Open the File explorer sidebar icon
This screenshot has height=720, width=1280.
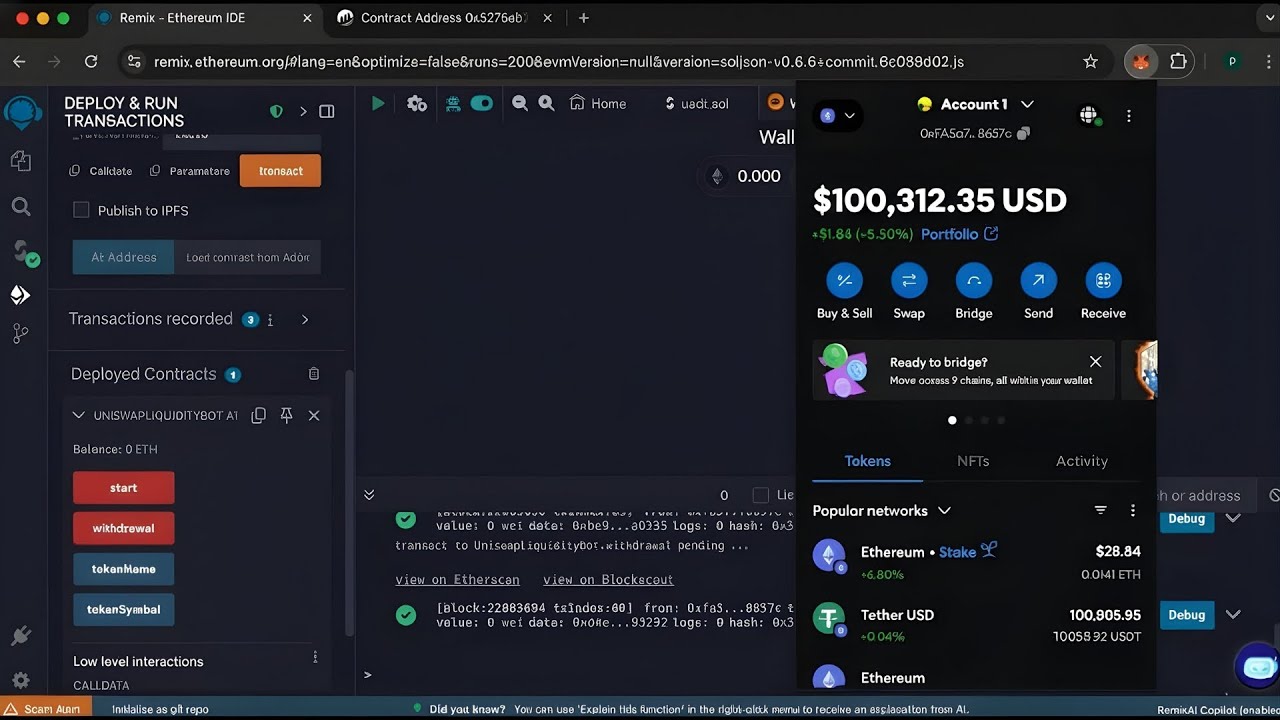[20, 160]
